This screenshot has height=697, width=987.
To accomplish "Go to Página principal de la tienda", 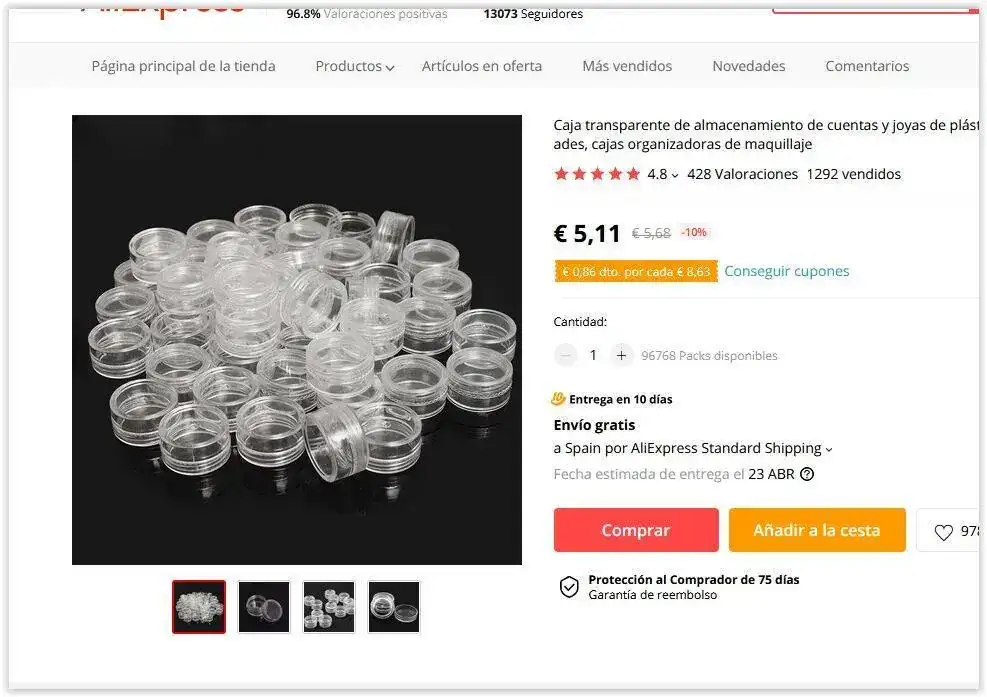I will point(183,67).
